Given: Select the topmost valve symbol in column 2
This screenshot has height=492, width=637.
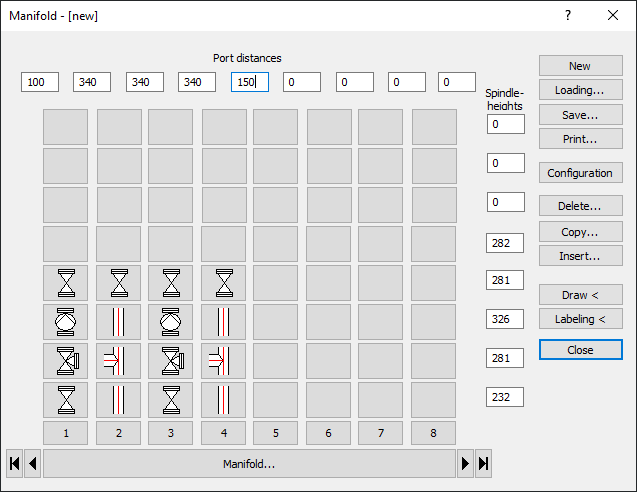Looking at the screenshot, I should [119, 283].
